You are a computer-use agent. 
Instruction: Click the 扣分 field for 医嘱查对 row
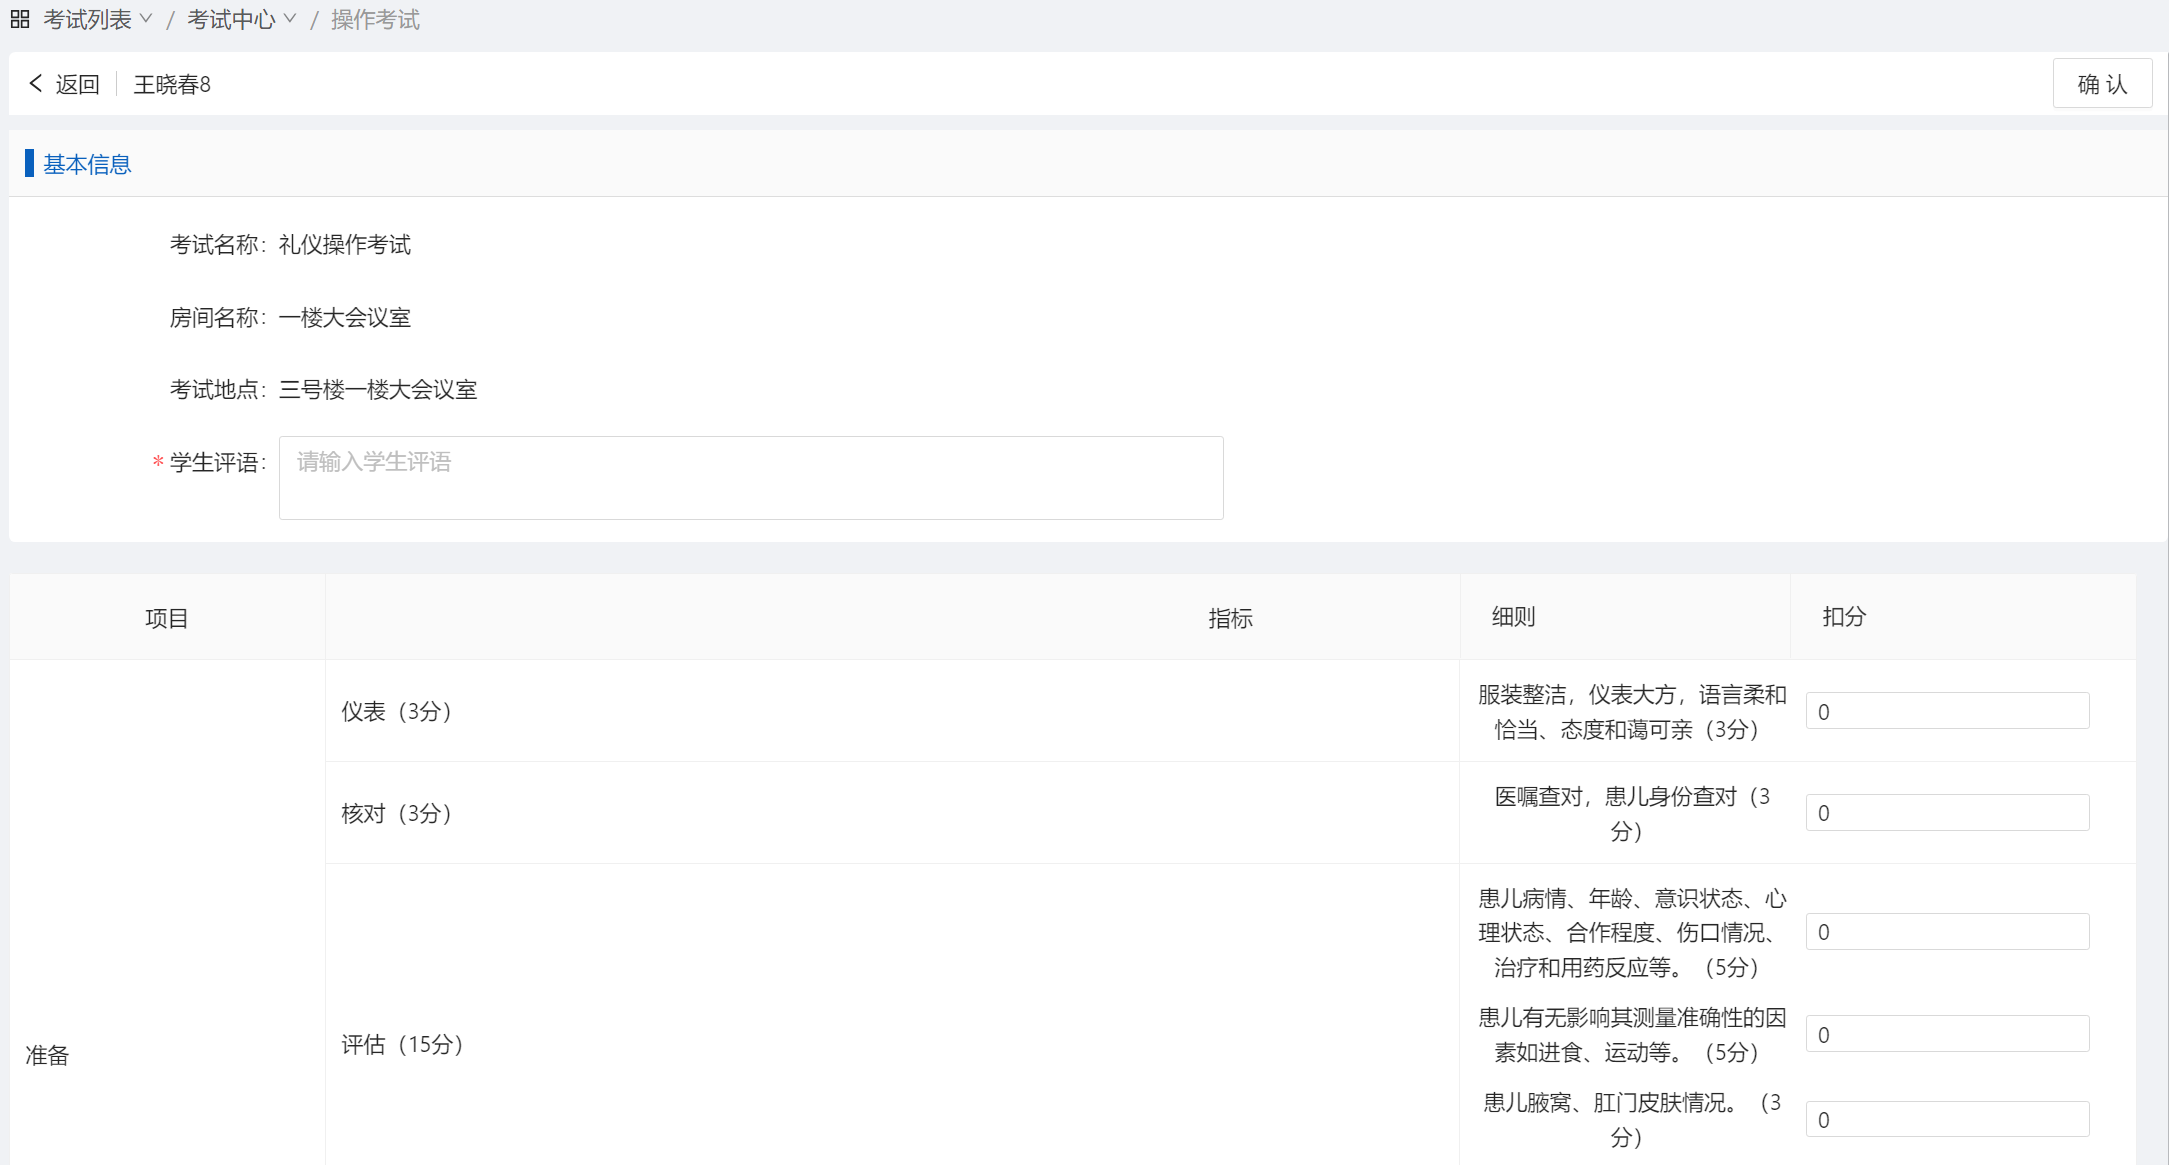pyautogui.click(x=1946, y=813)
